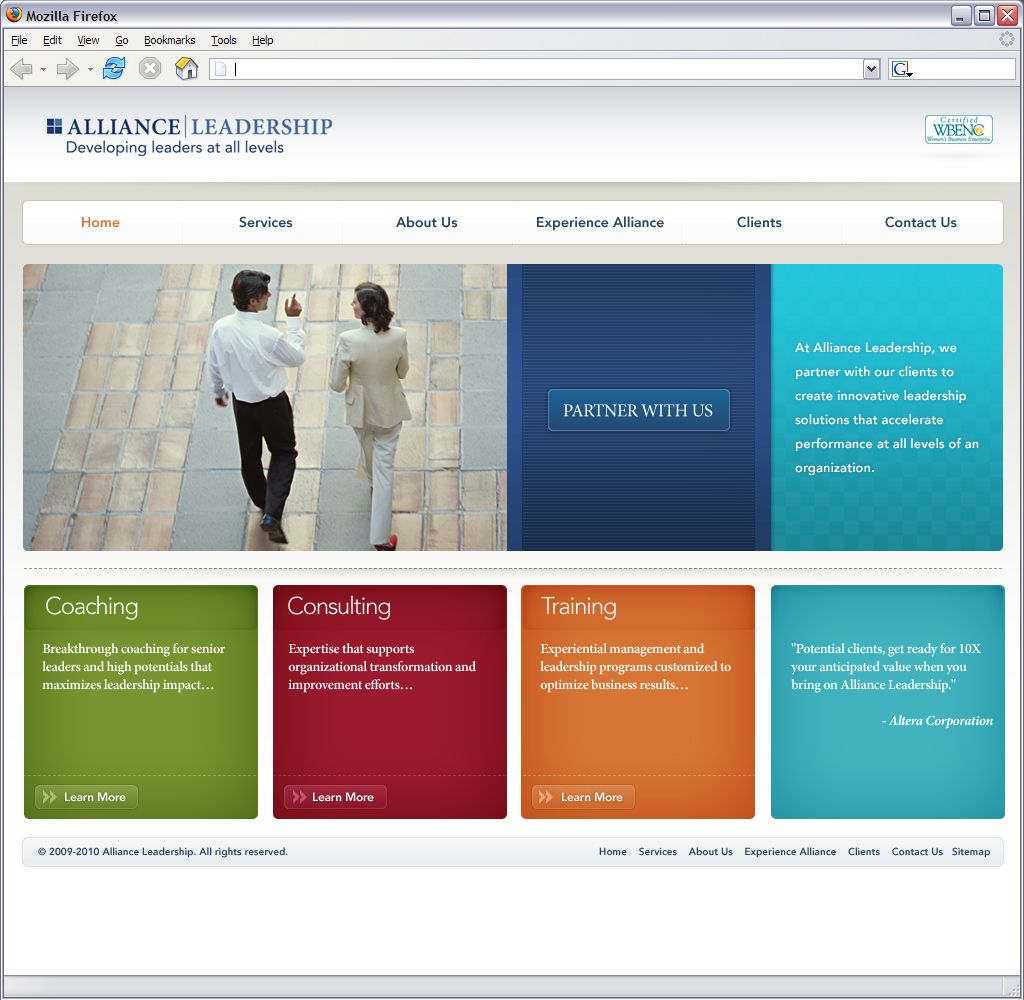This screenshot has width=1024, height=1000.
Task: Click Learn More under Consulting
Action: click(x=333, y=797)
